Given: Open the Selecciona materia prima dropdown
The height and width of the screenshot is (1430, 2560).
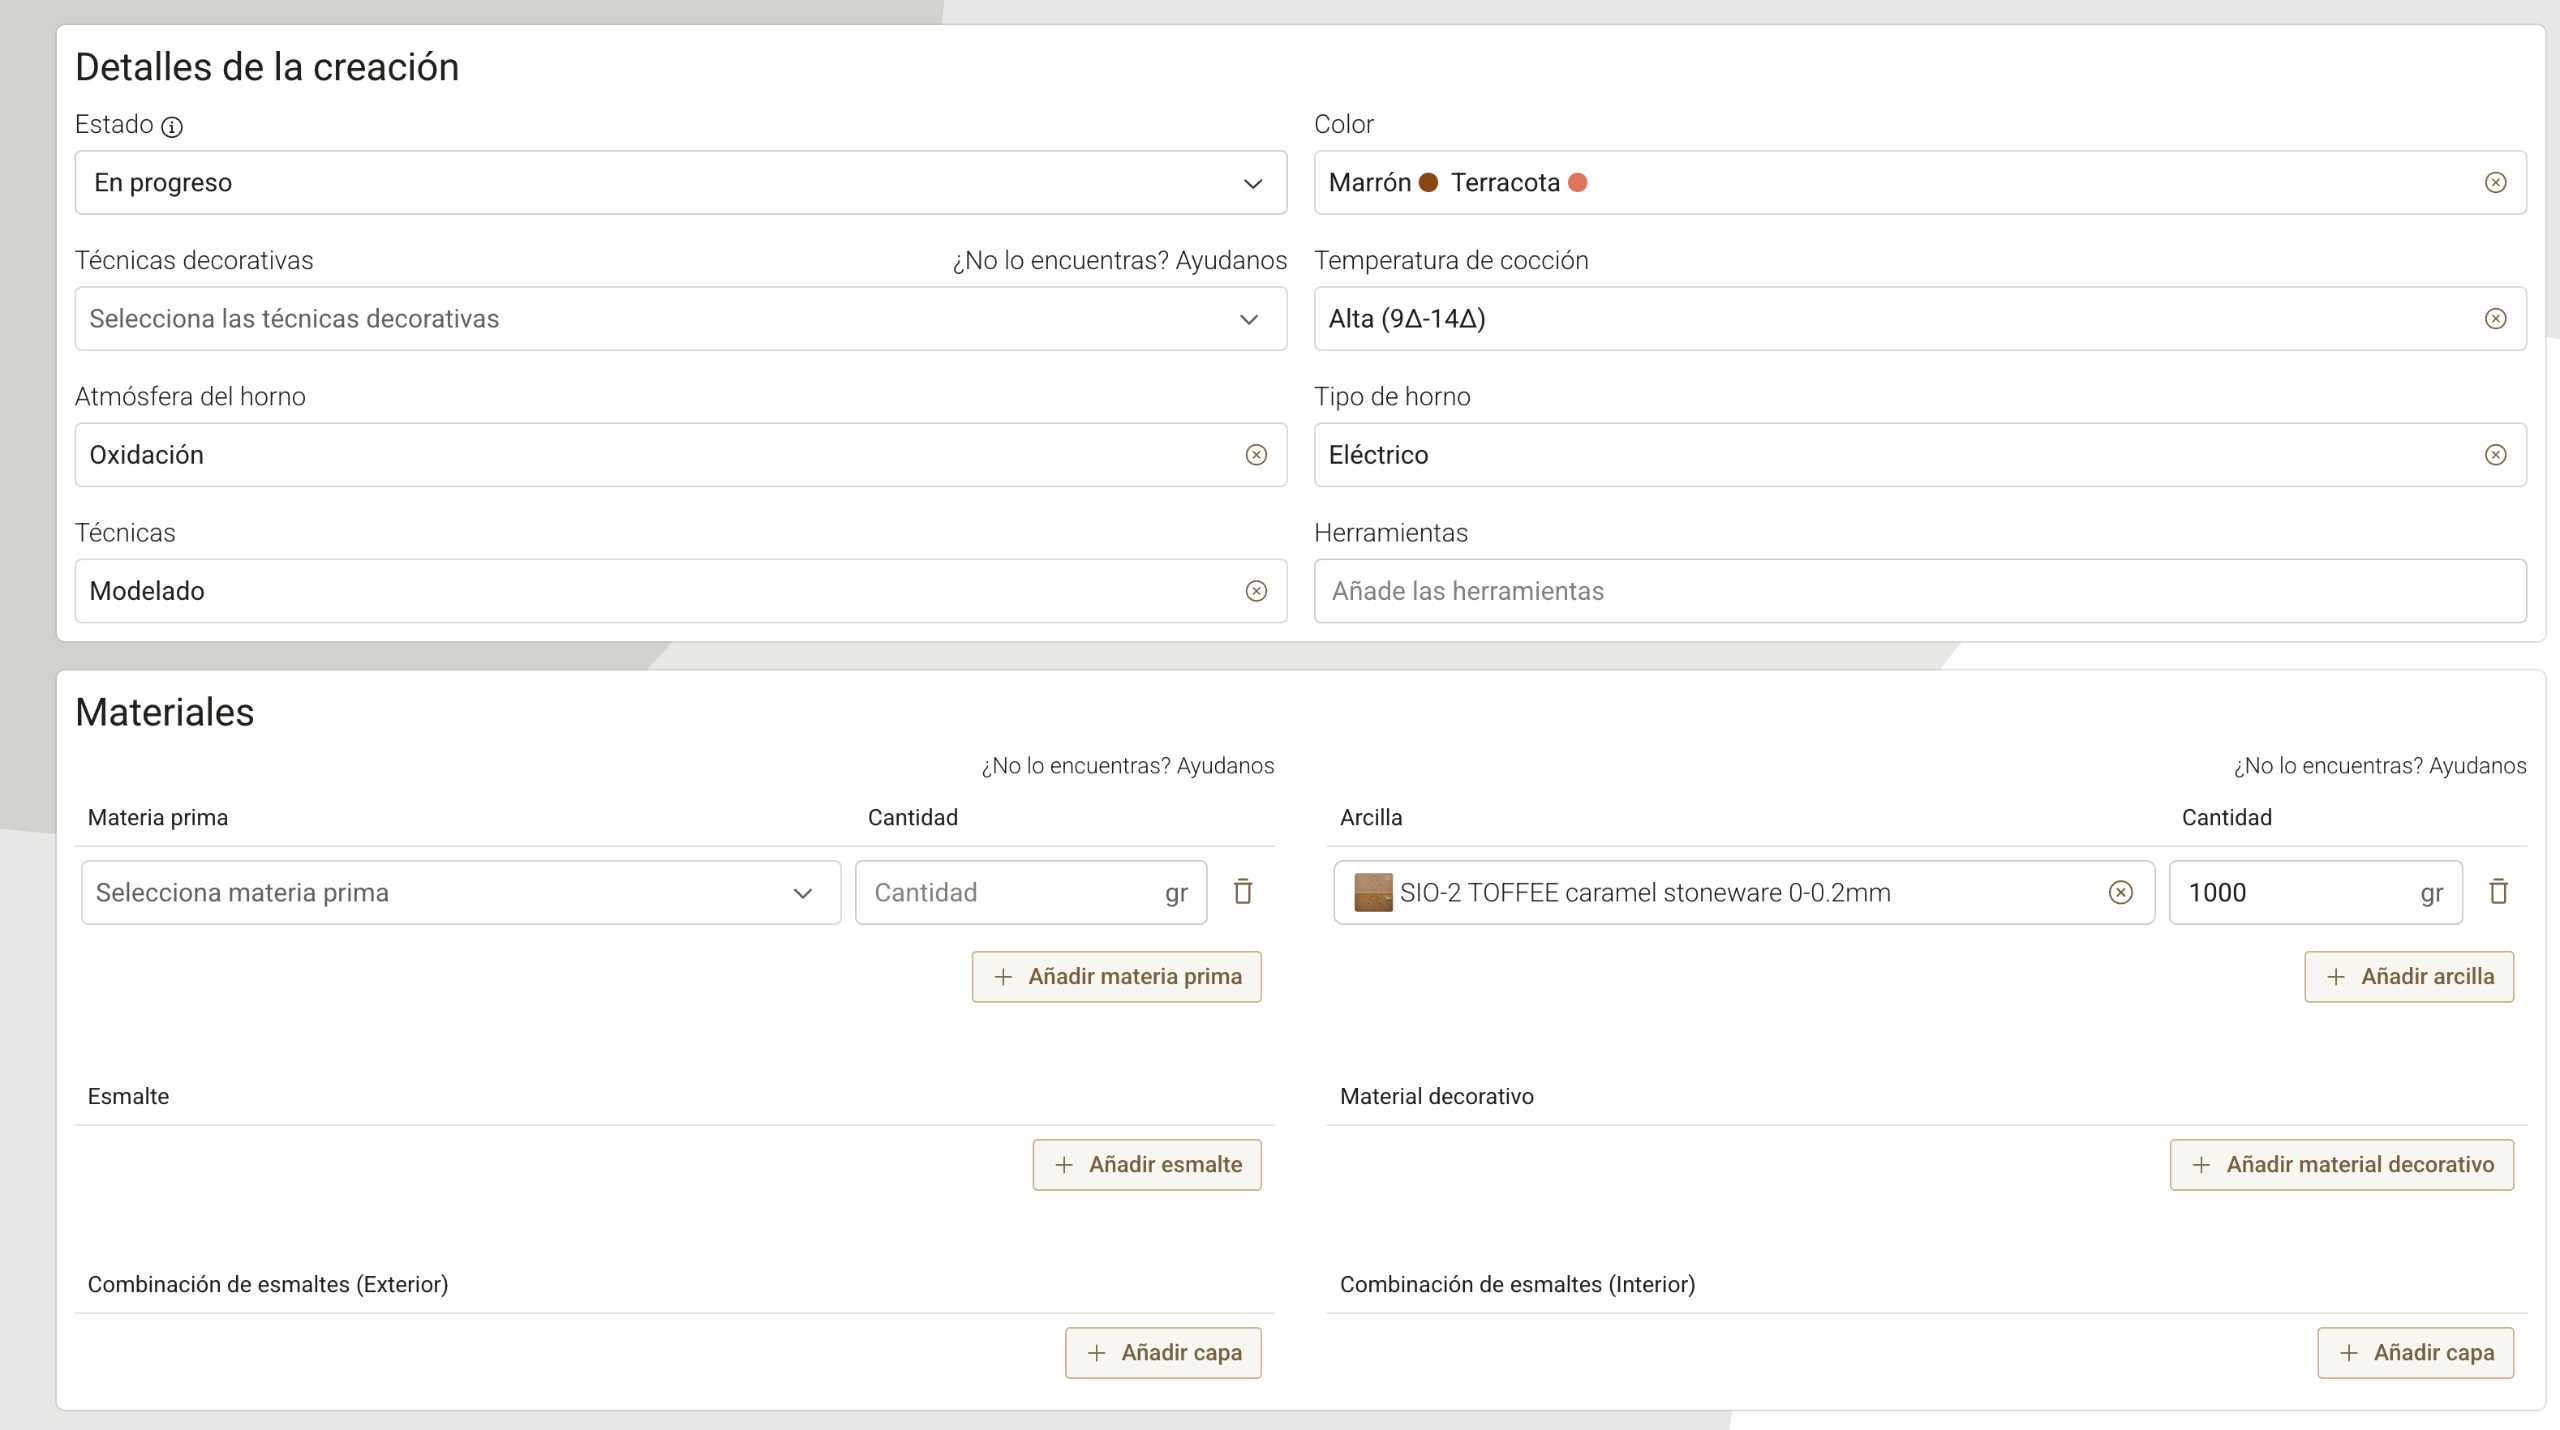Looking at the screenshot, I should tap(460, 892).
